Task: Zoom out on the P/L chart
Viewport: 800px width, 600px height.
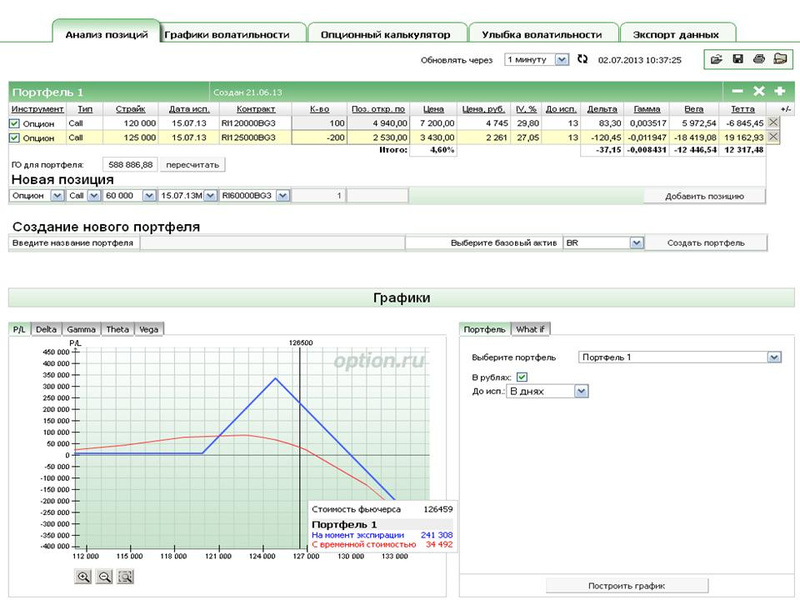Action: coord(104,576)
